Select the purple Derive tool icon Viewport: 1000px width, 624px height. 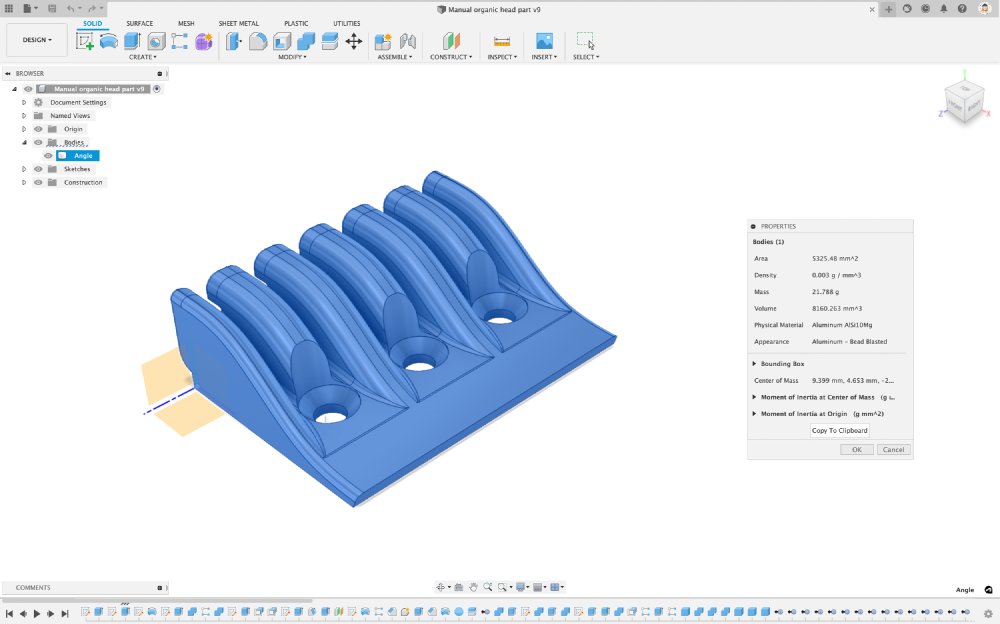pyautogui.click(x=203, y=41)
